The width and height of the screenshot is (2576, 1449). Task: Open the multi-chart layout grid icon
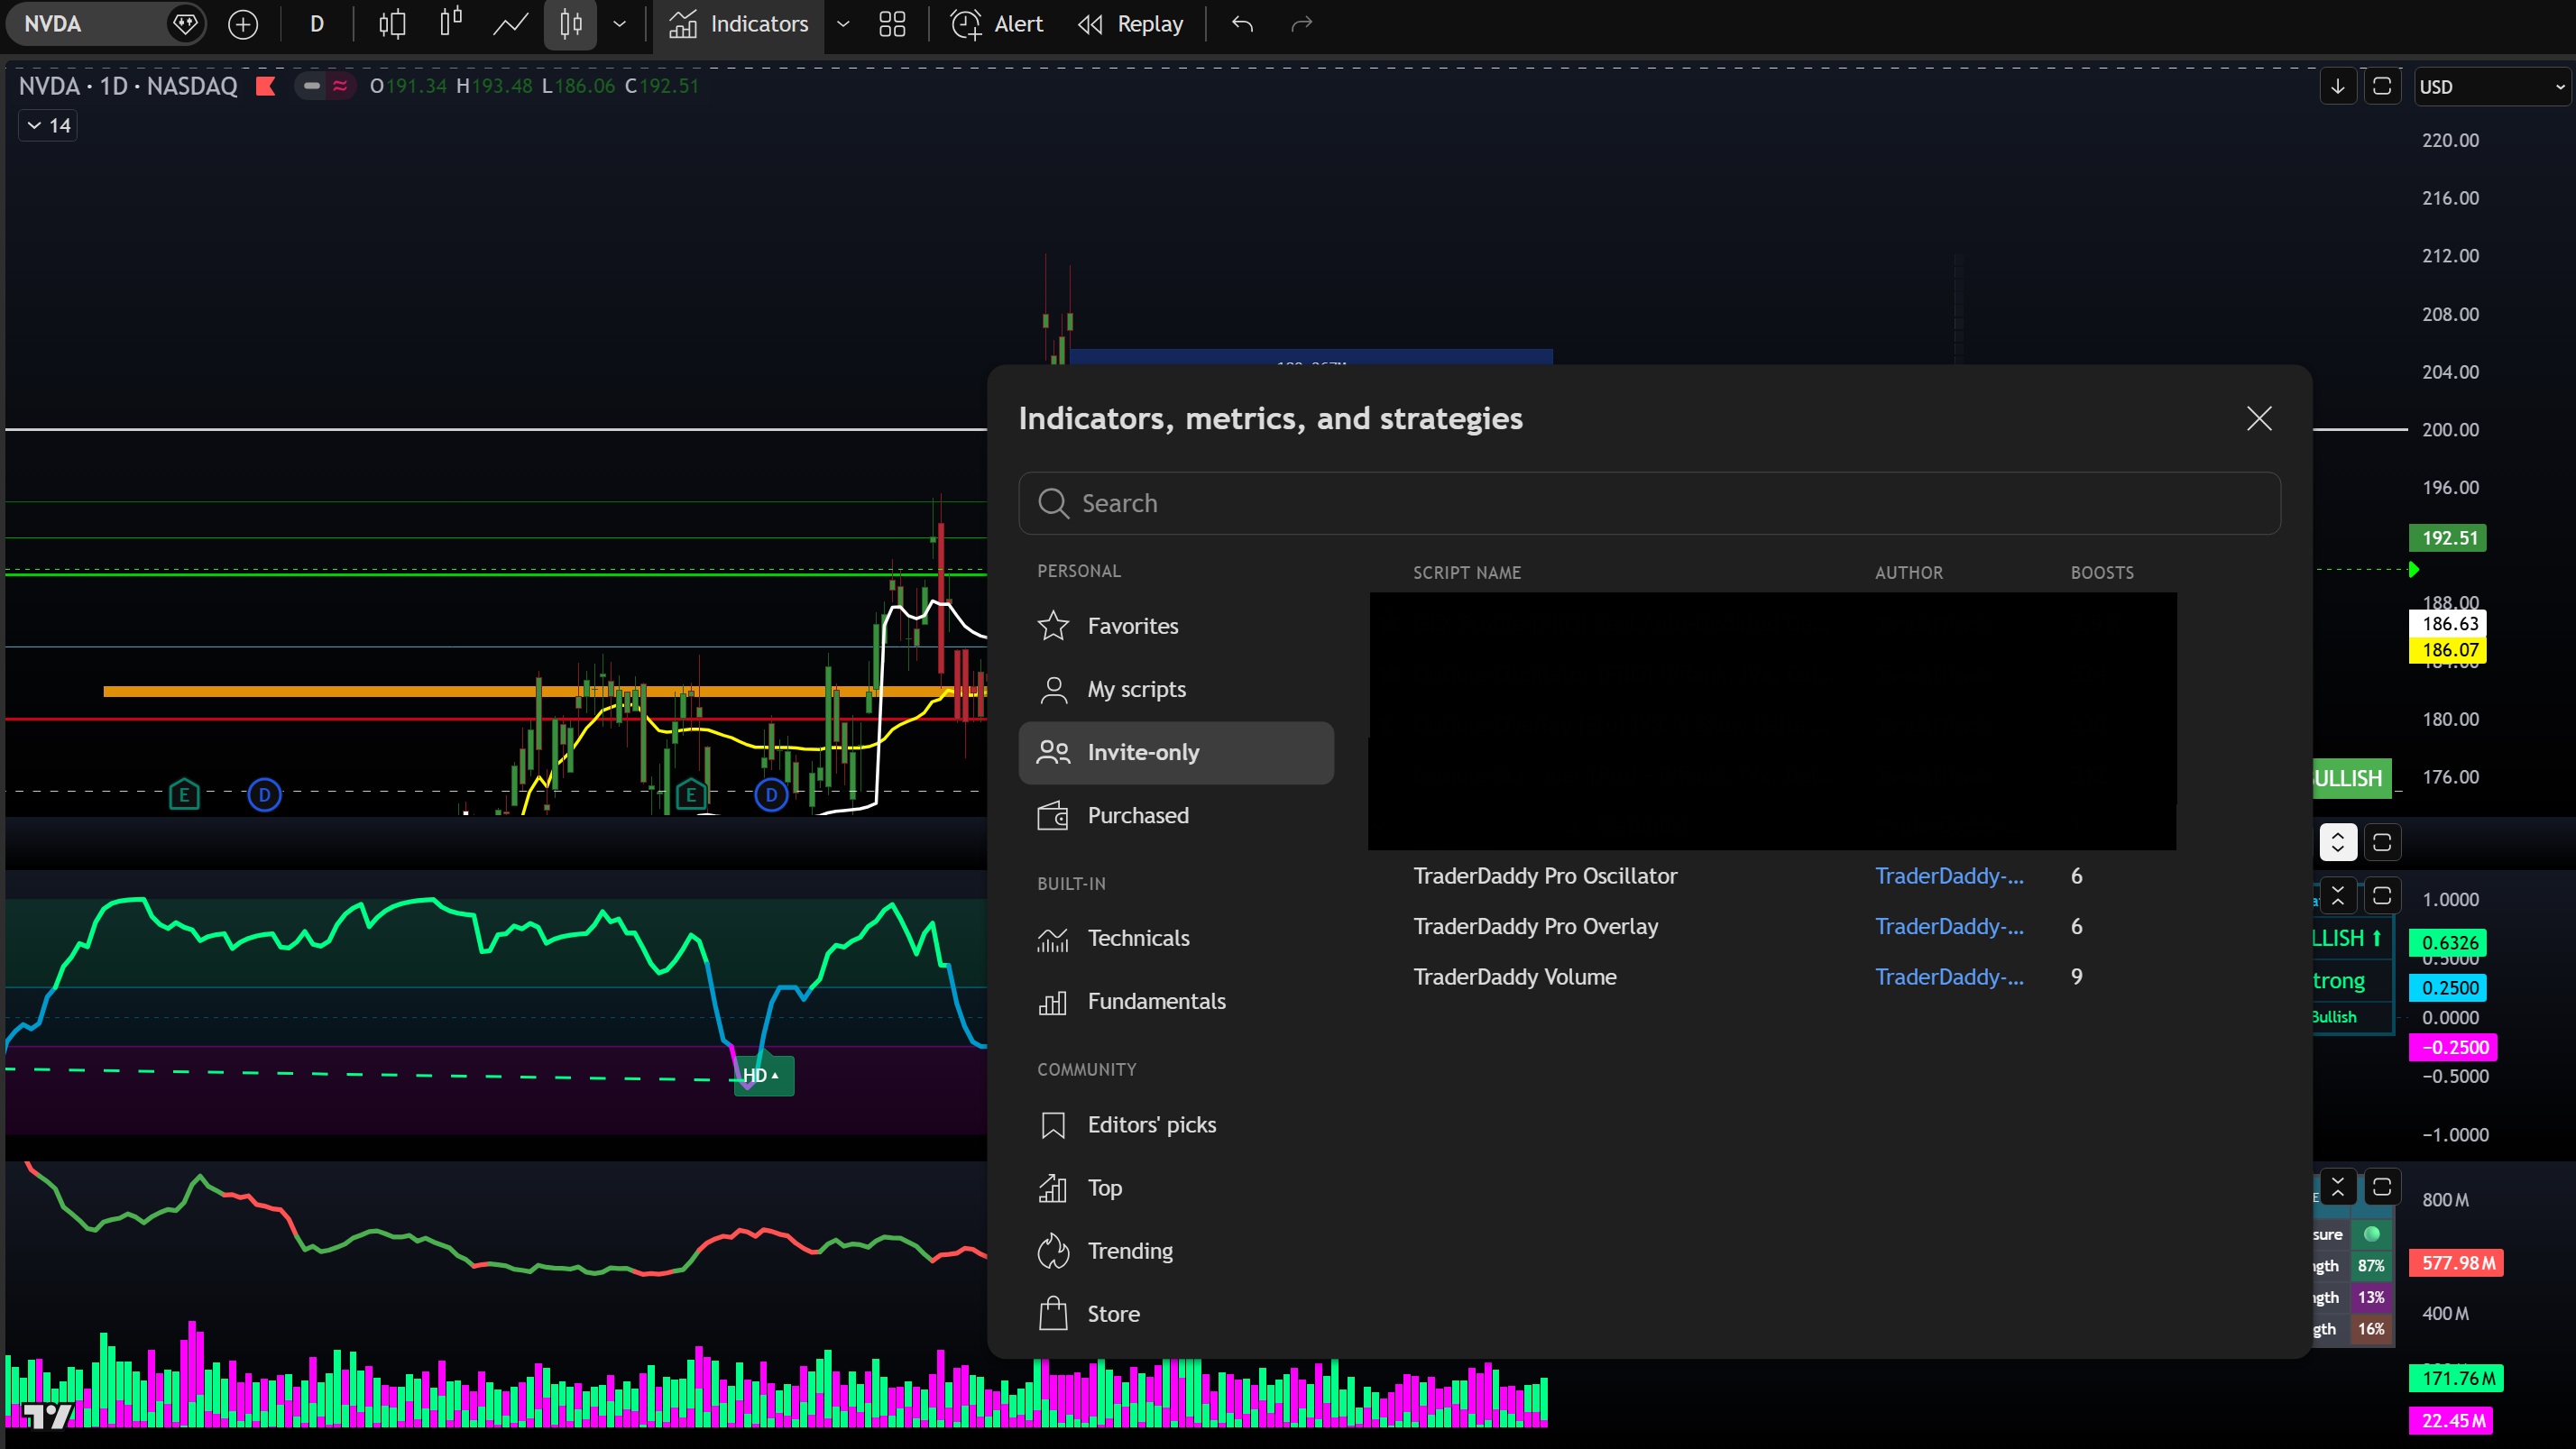(891, 24)
